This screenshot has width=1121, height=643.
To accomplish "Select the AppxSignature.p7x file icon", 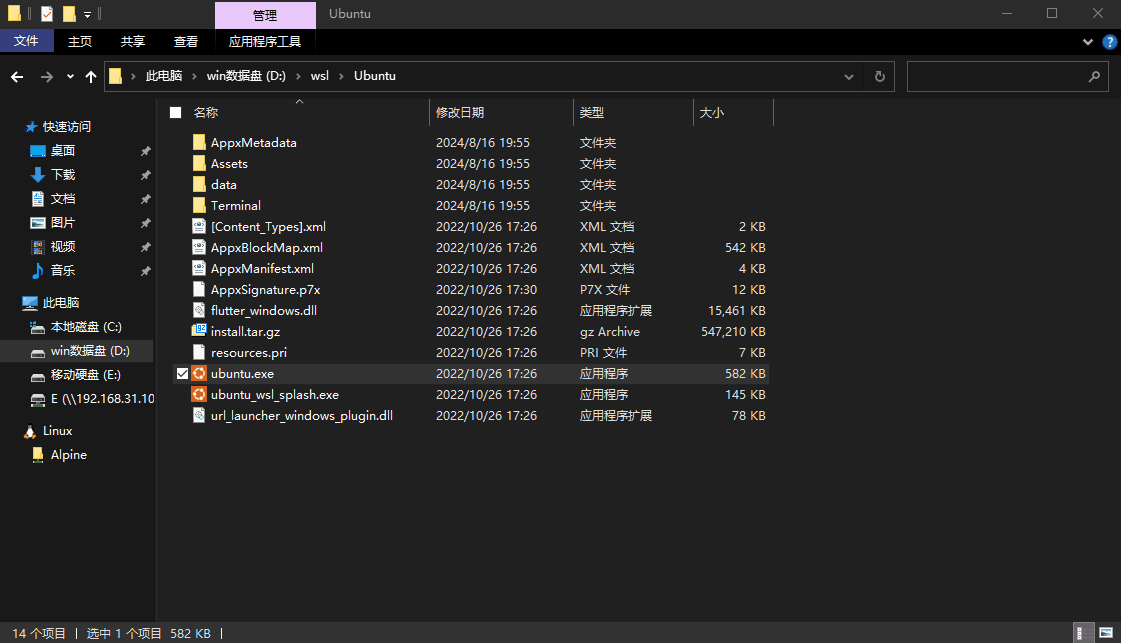I will 199,290.
